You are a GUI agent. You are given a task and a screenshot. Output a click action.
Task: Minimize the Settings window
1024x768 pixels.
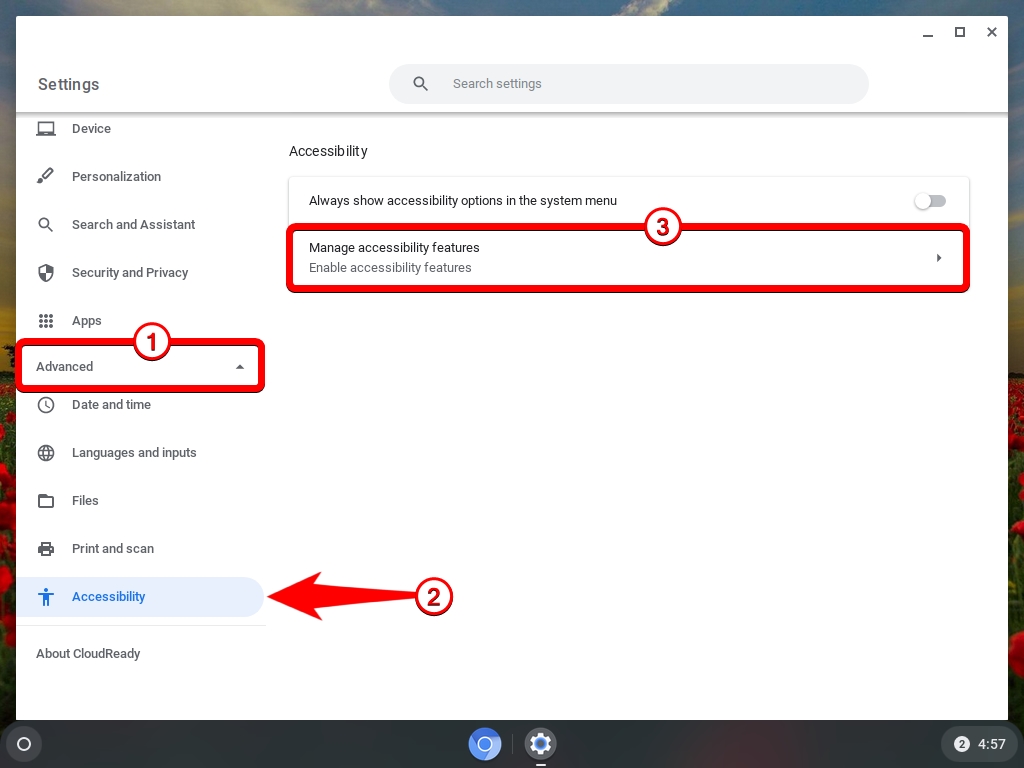pos(927,33)
